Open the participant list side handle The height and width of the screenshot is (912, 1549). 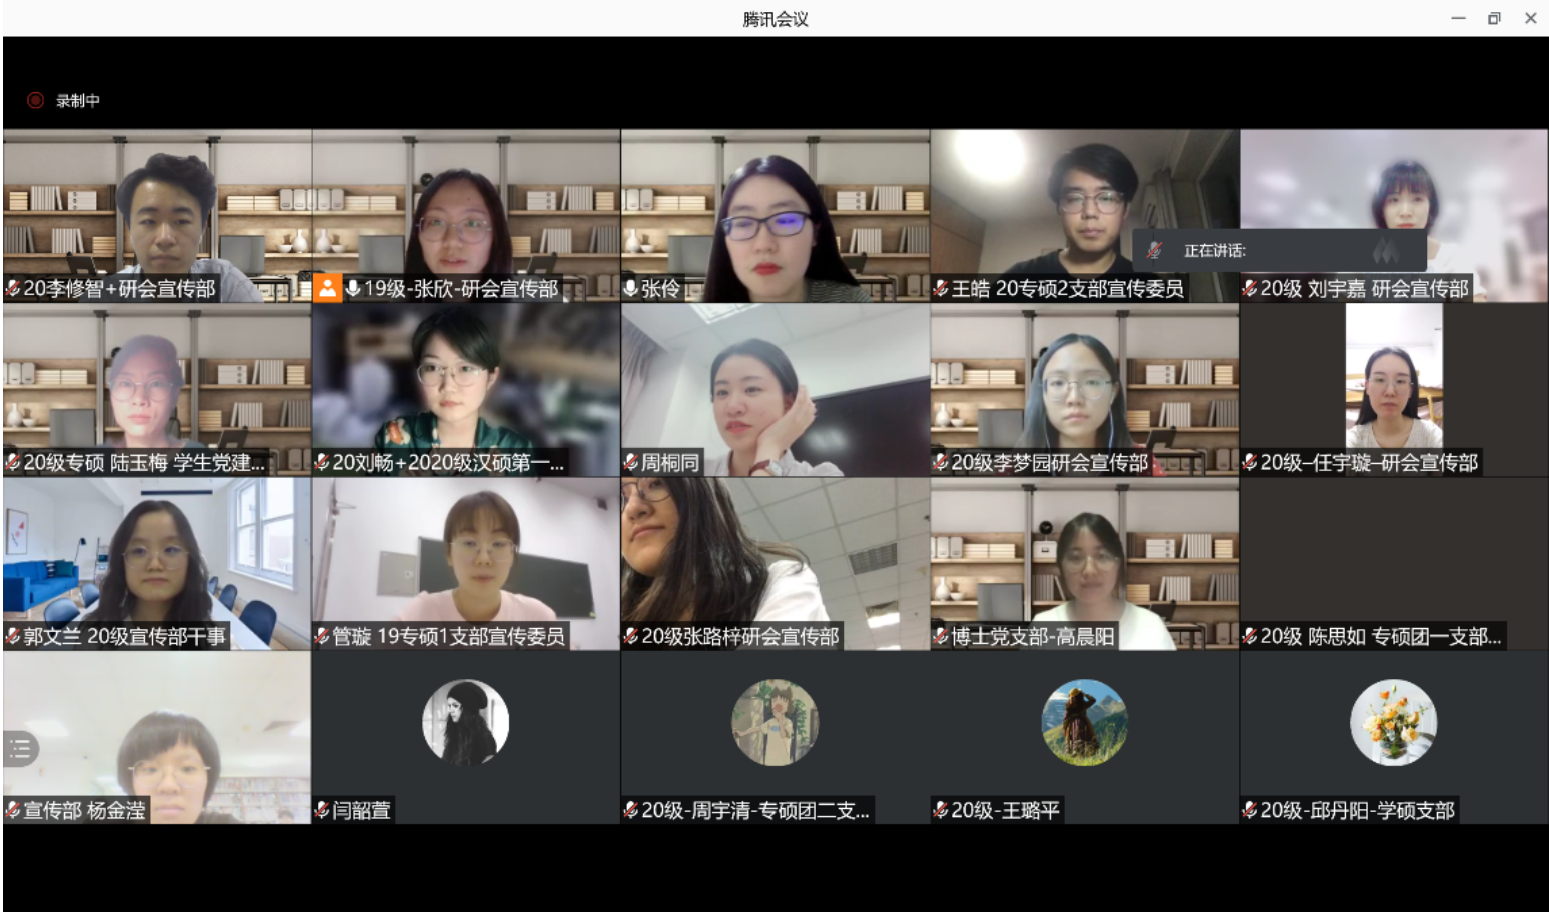coord(20,749)
